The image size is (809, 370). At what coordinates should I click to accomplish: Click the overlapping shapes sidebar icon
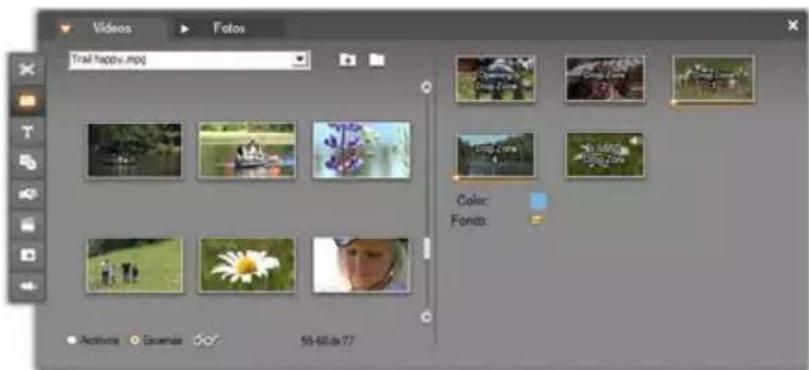click(x=27, y=163)
